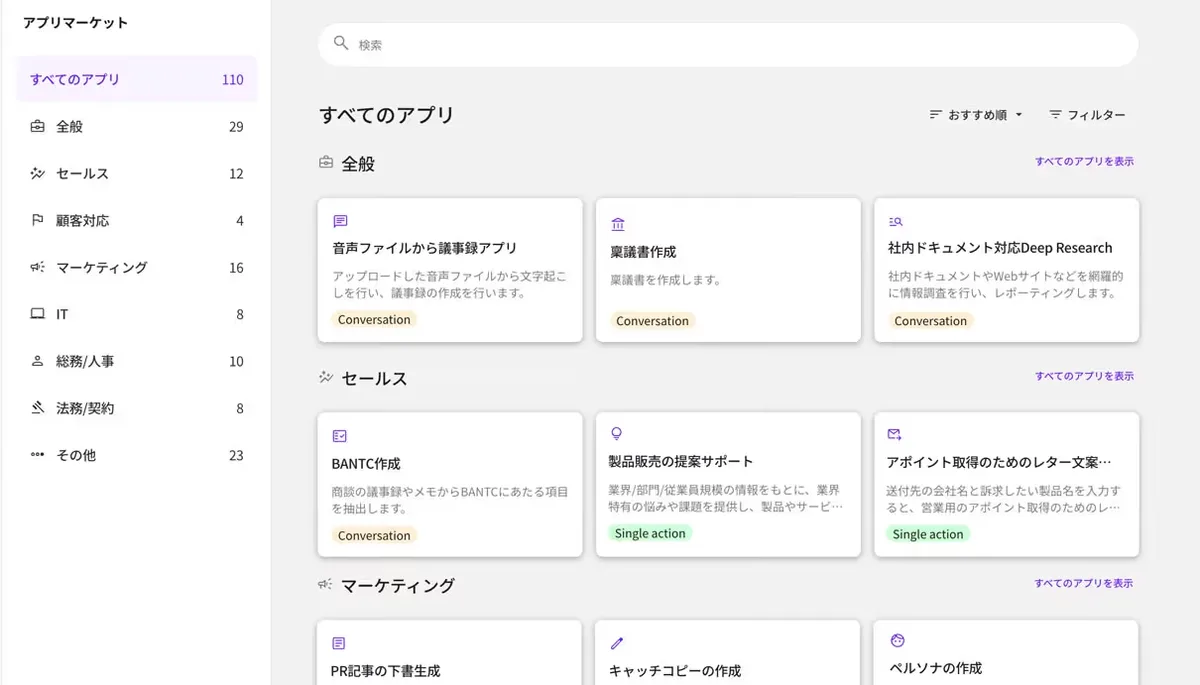This screenshot has width=1200, height=685.
Task: Click the flag icon beside 顧客対応
Action: pyautogui.click(x=38, y=220)
